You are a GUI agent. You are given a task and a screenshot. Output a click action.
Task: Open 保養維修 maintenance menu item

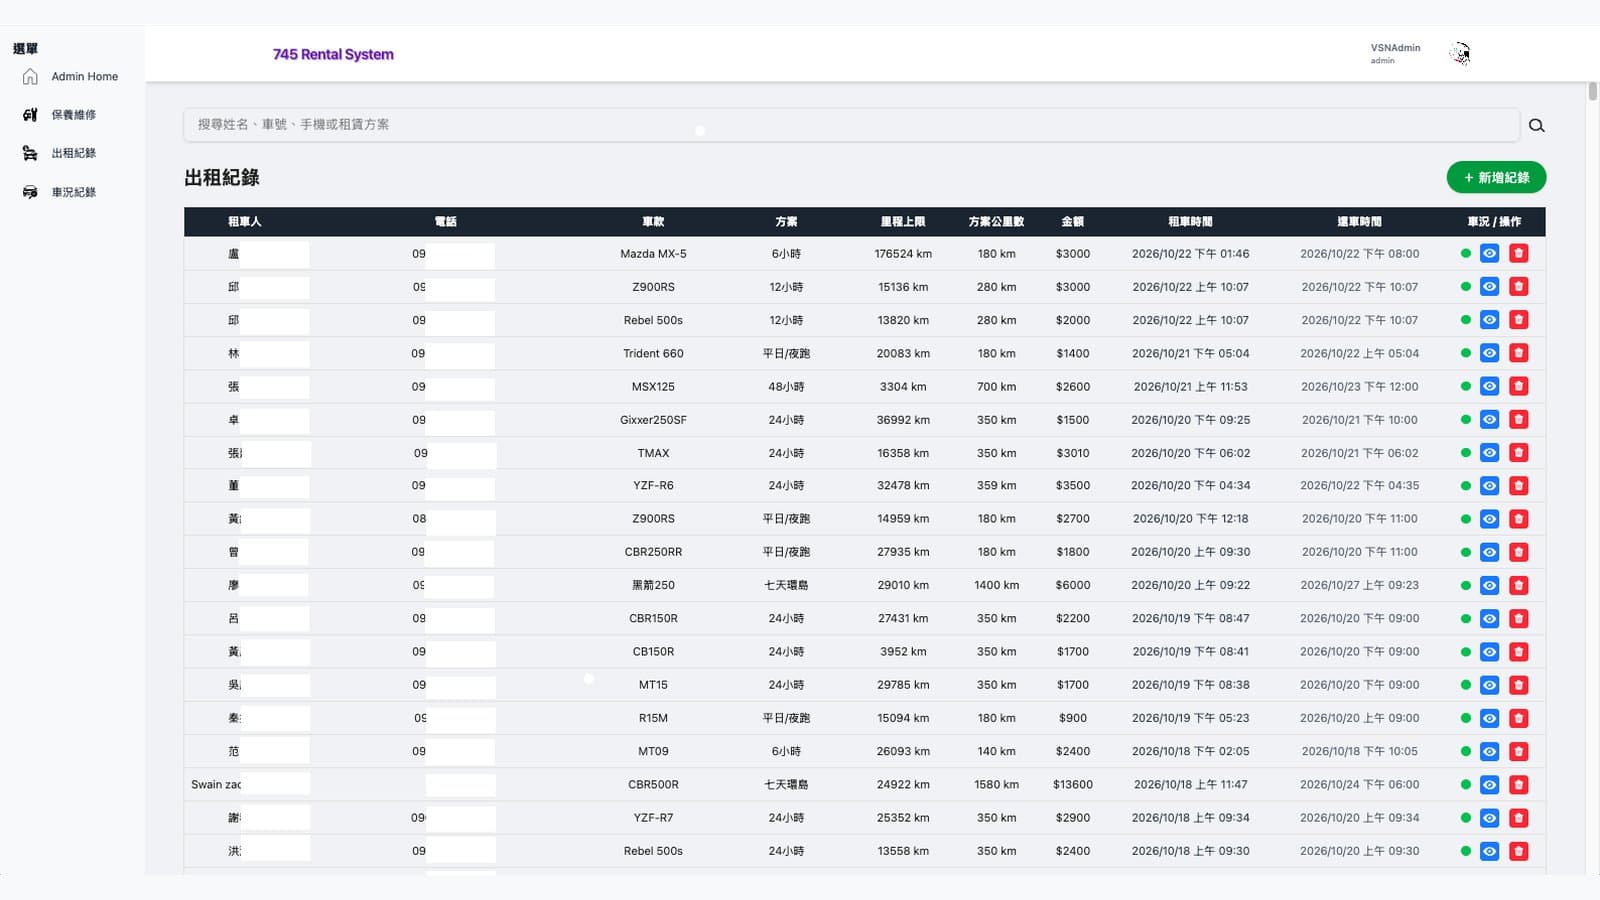(74, 115)
